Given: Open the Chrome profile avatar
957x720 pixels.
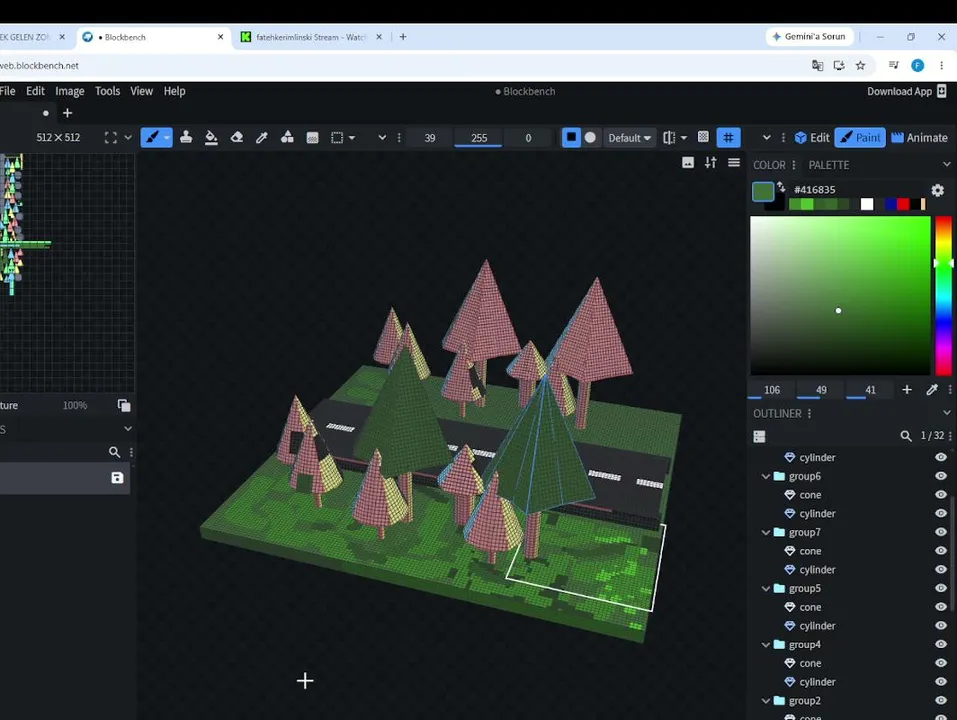Looking at the screenshot, I should (x=917, y=65).
